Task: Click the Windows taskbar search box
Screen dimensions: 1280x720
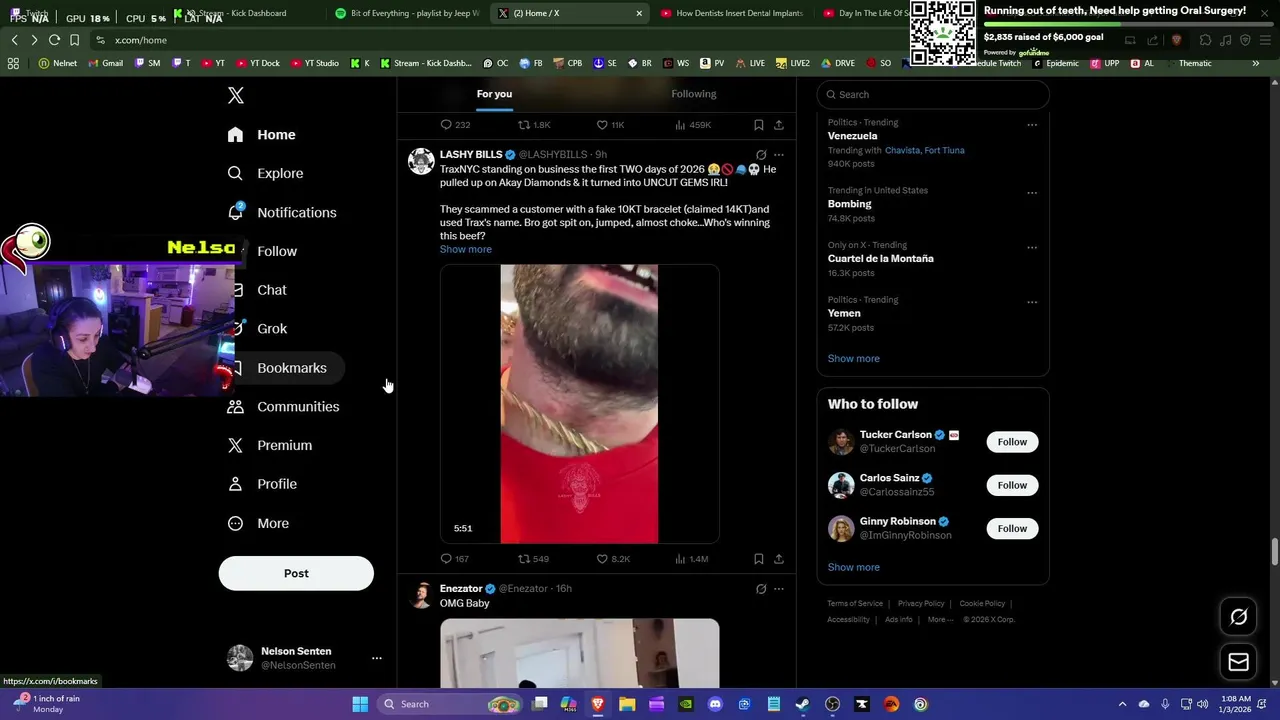Action: pos(452,704)
